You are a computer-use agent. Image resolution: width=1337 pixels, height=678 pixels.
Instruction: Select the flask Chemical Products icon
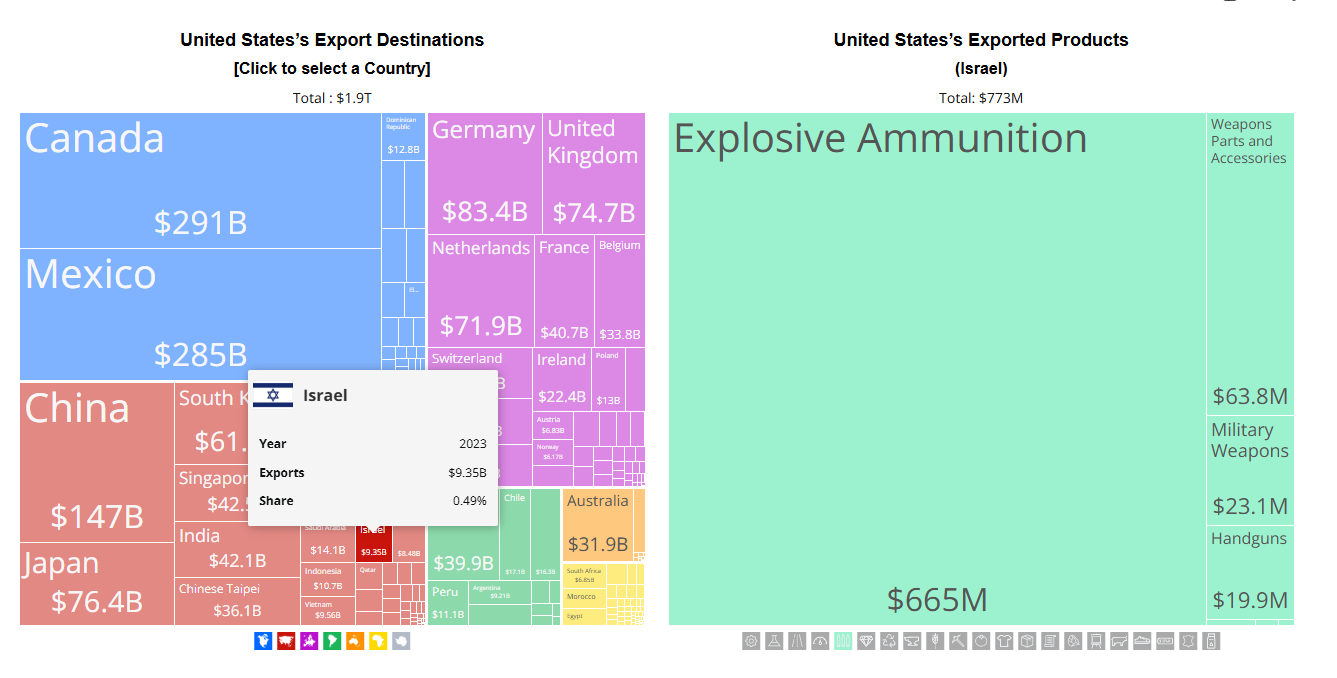tap(774, 641)
